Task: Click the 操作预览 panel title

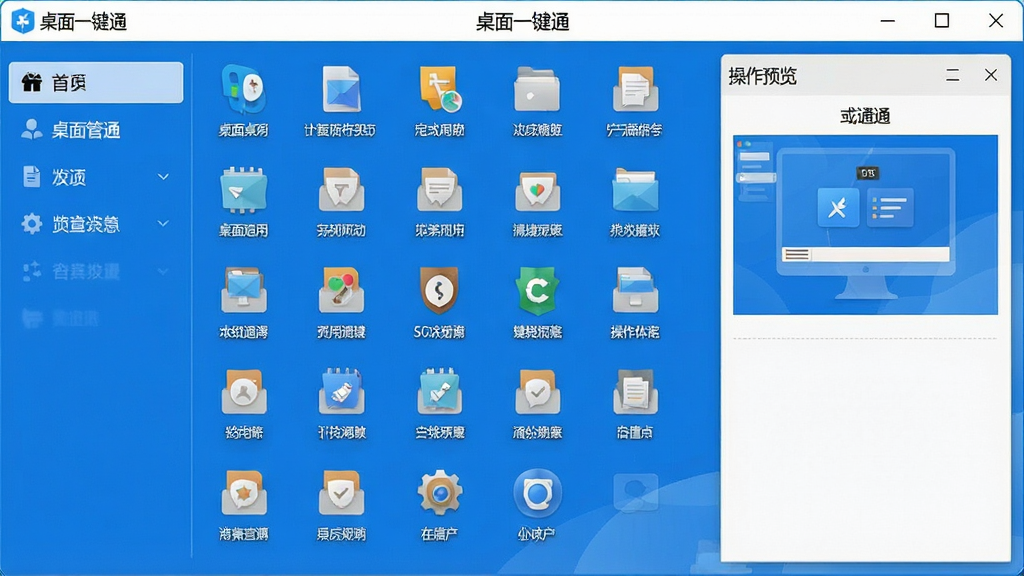Action: pos(763,76)
